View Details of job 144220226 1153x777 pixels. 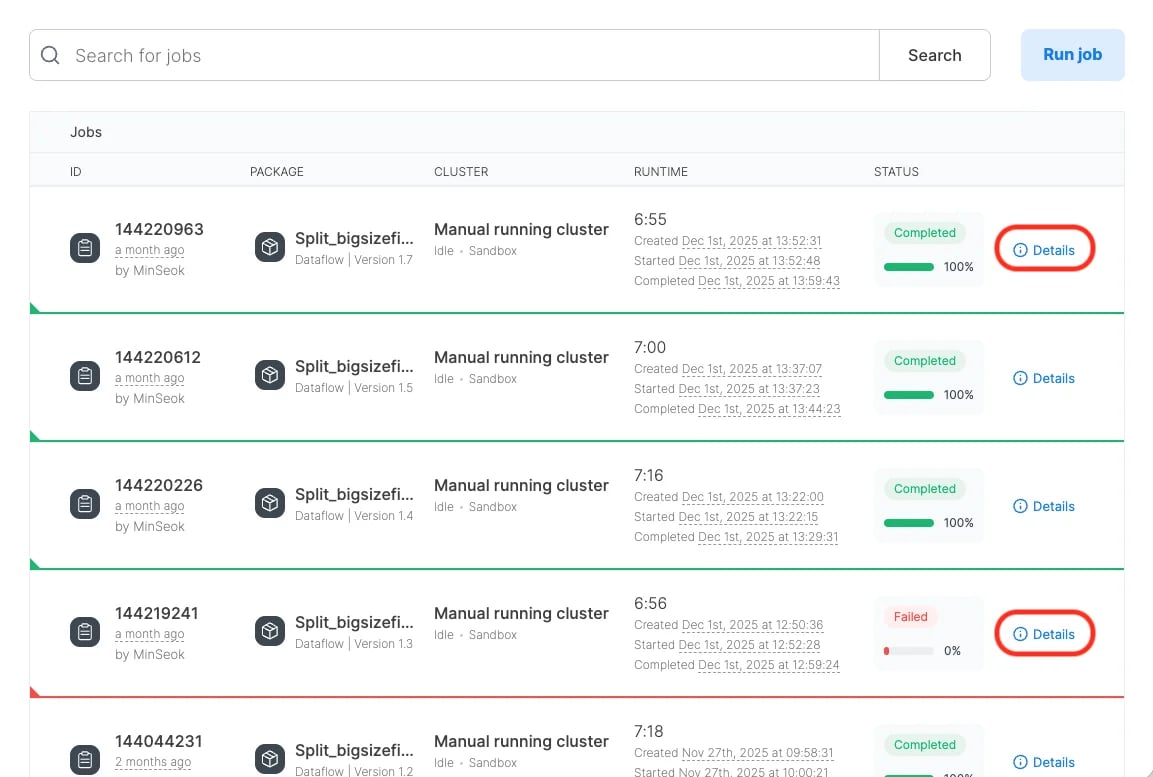pyautogui.click(x=1044, y=506)
